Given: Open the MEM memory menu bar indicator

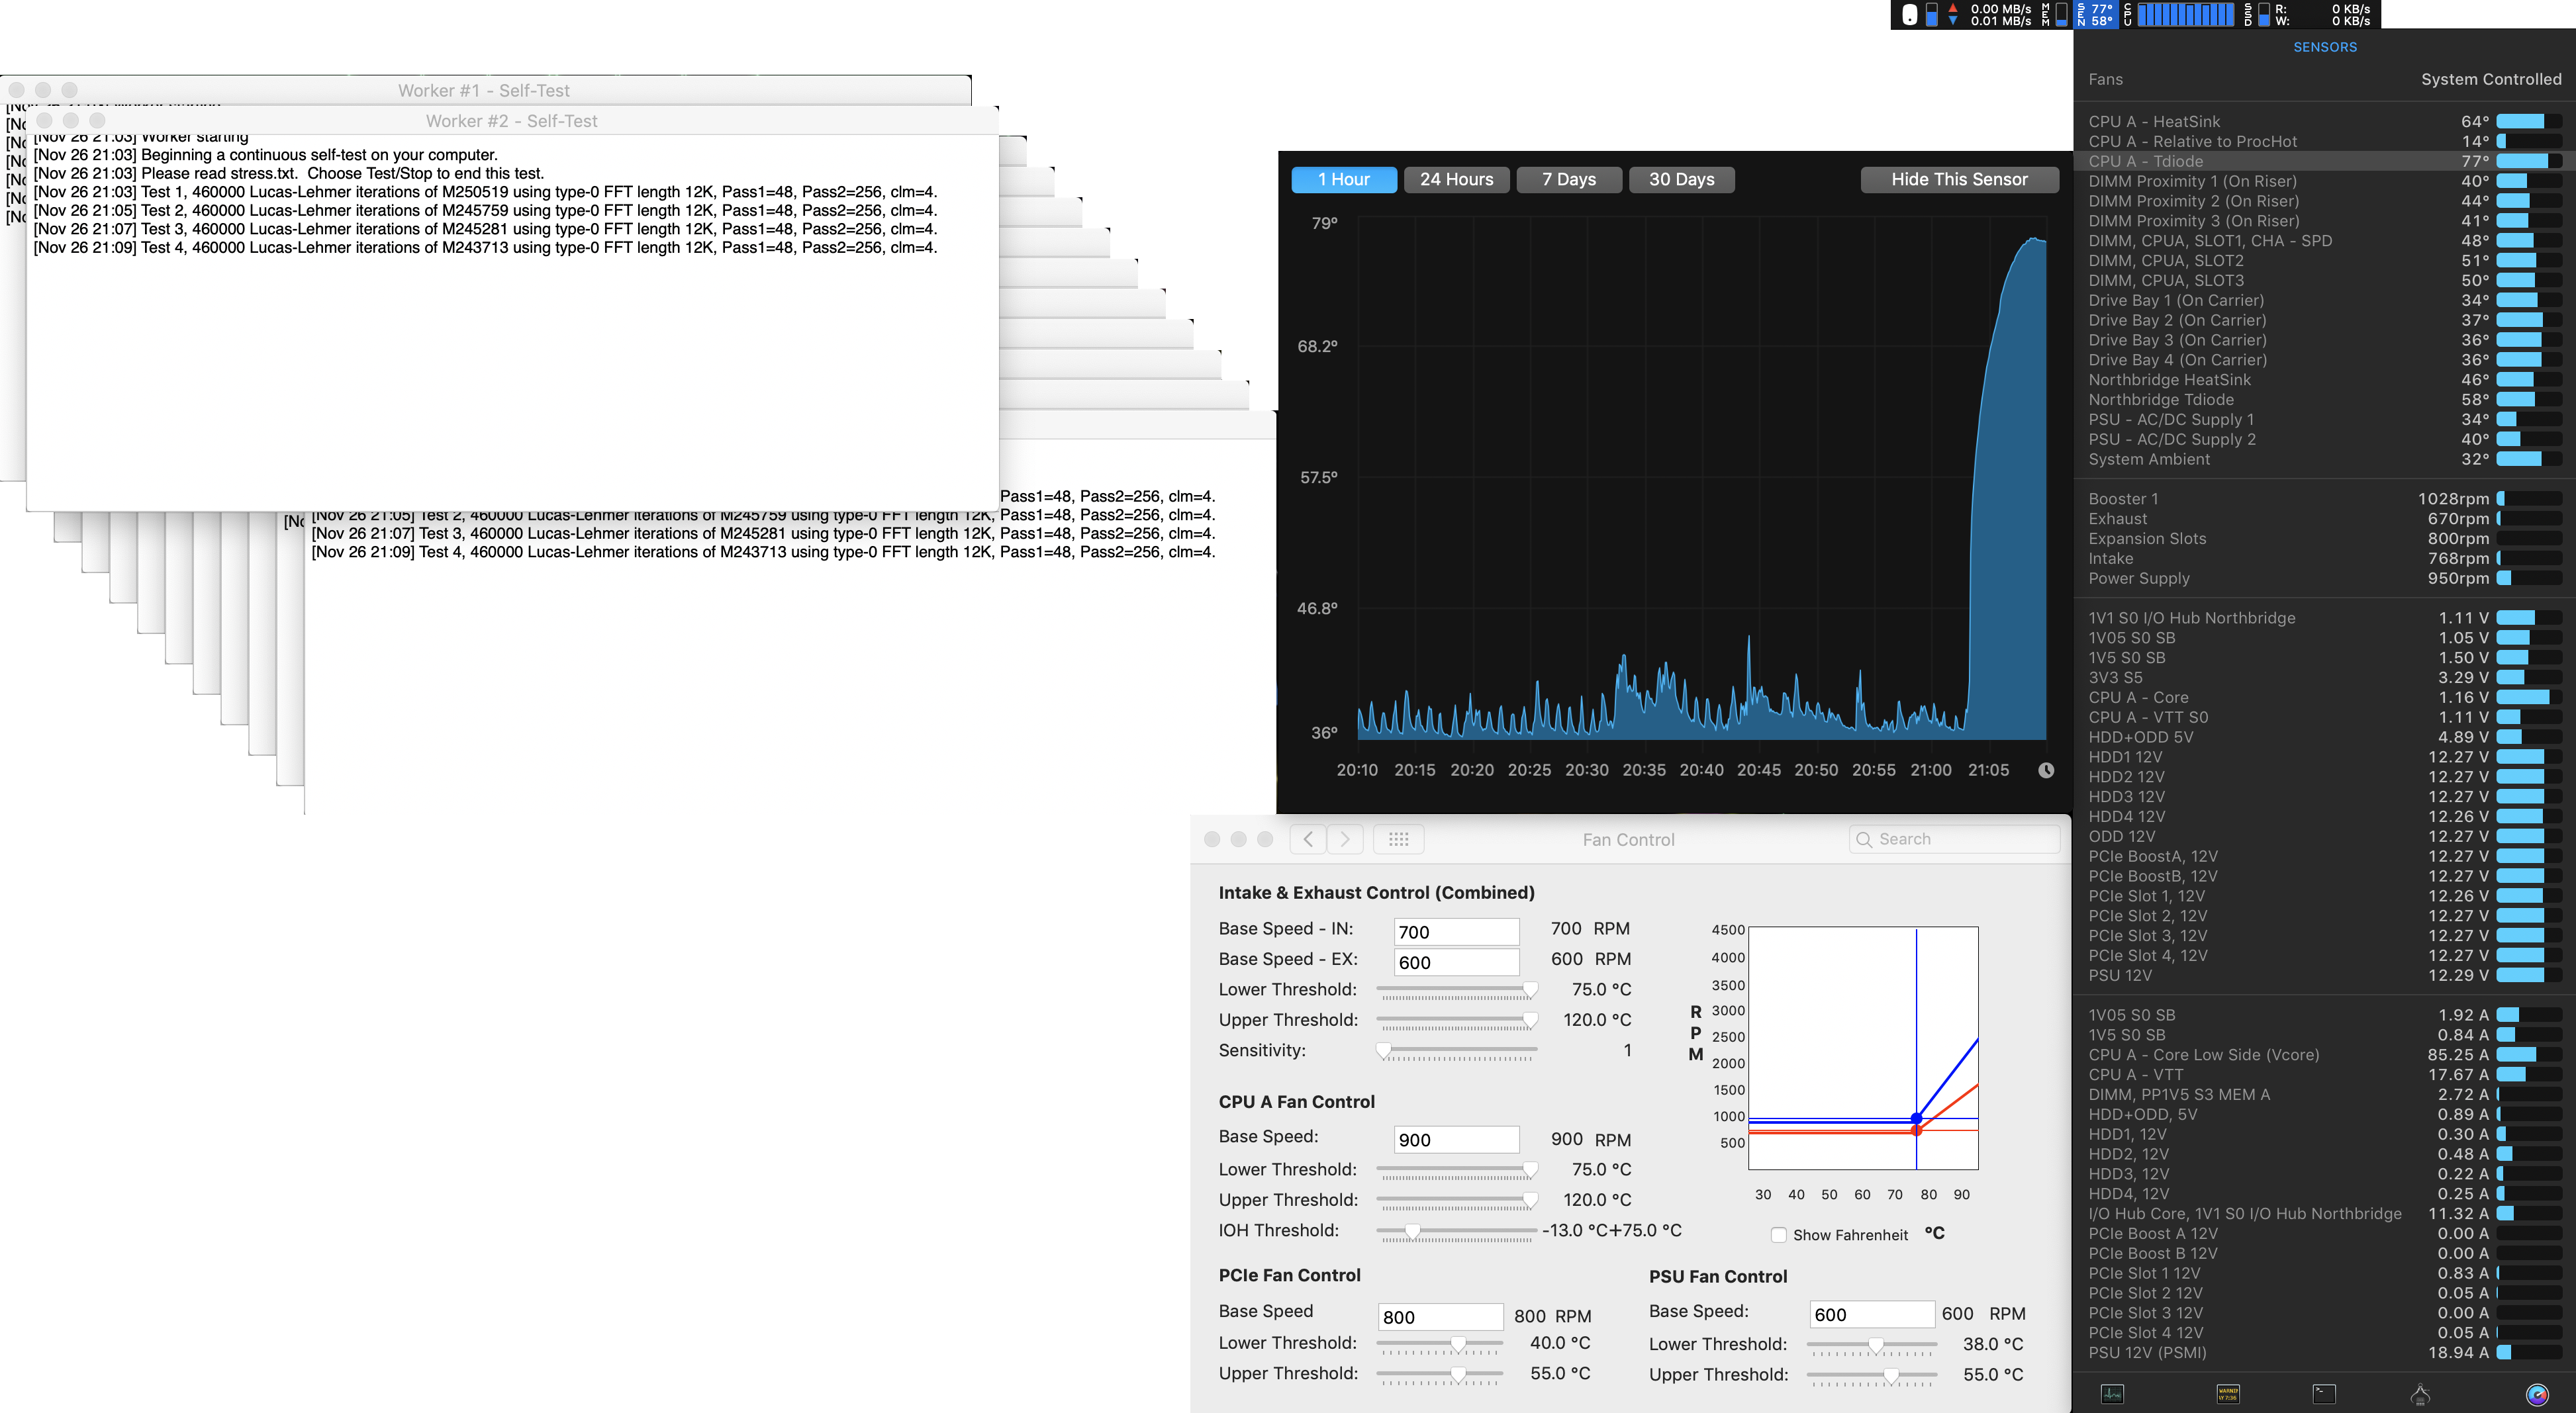Looking at the screenshot, I should 2054,14.
